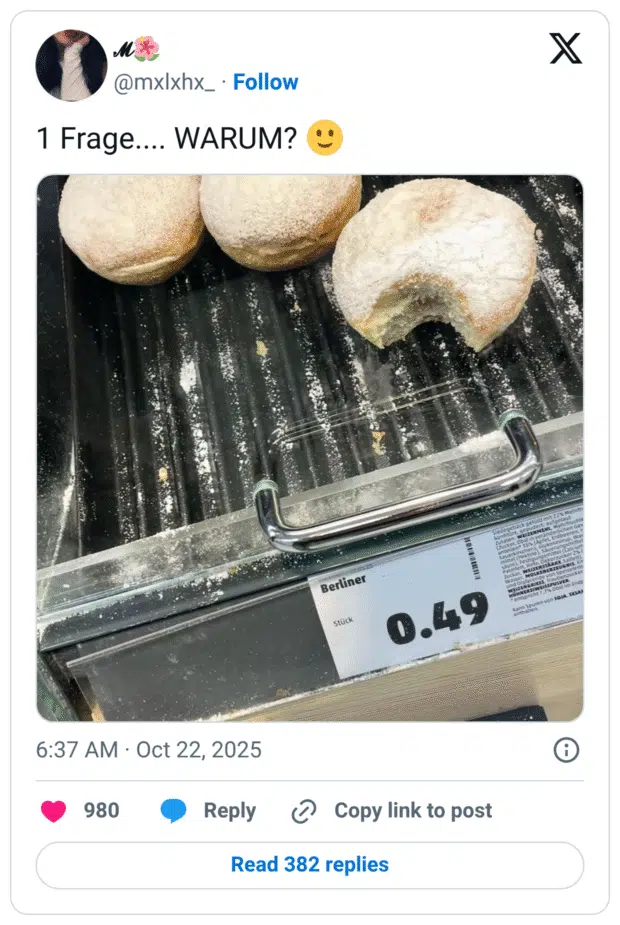Image resolution: width=620 pixels, height=925 pixels.
Task: Click the author display name M
Action: click(123, 51)
